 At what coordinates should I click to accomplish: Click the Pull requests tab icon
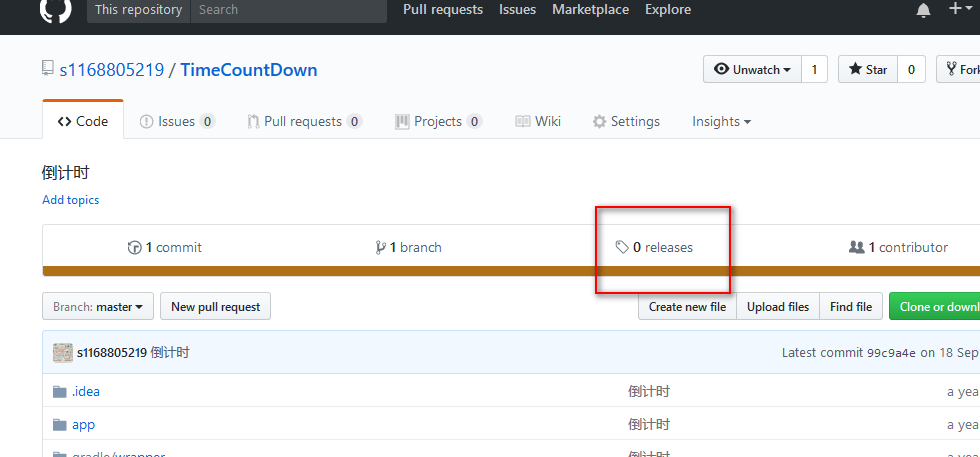253,121
